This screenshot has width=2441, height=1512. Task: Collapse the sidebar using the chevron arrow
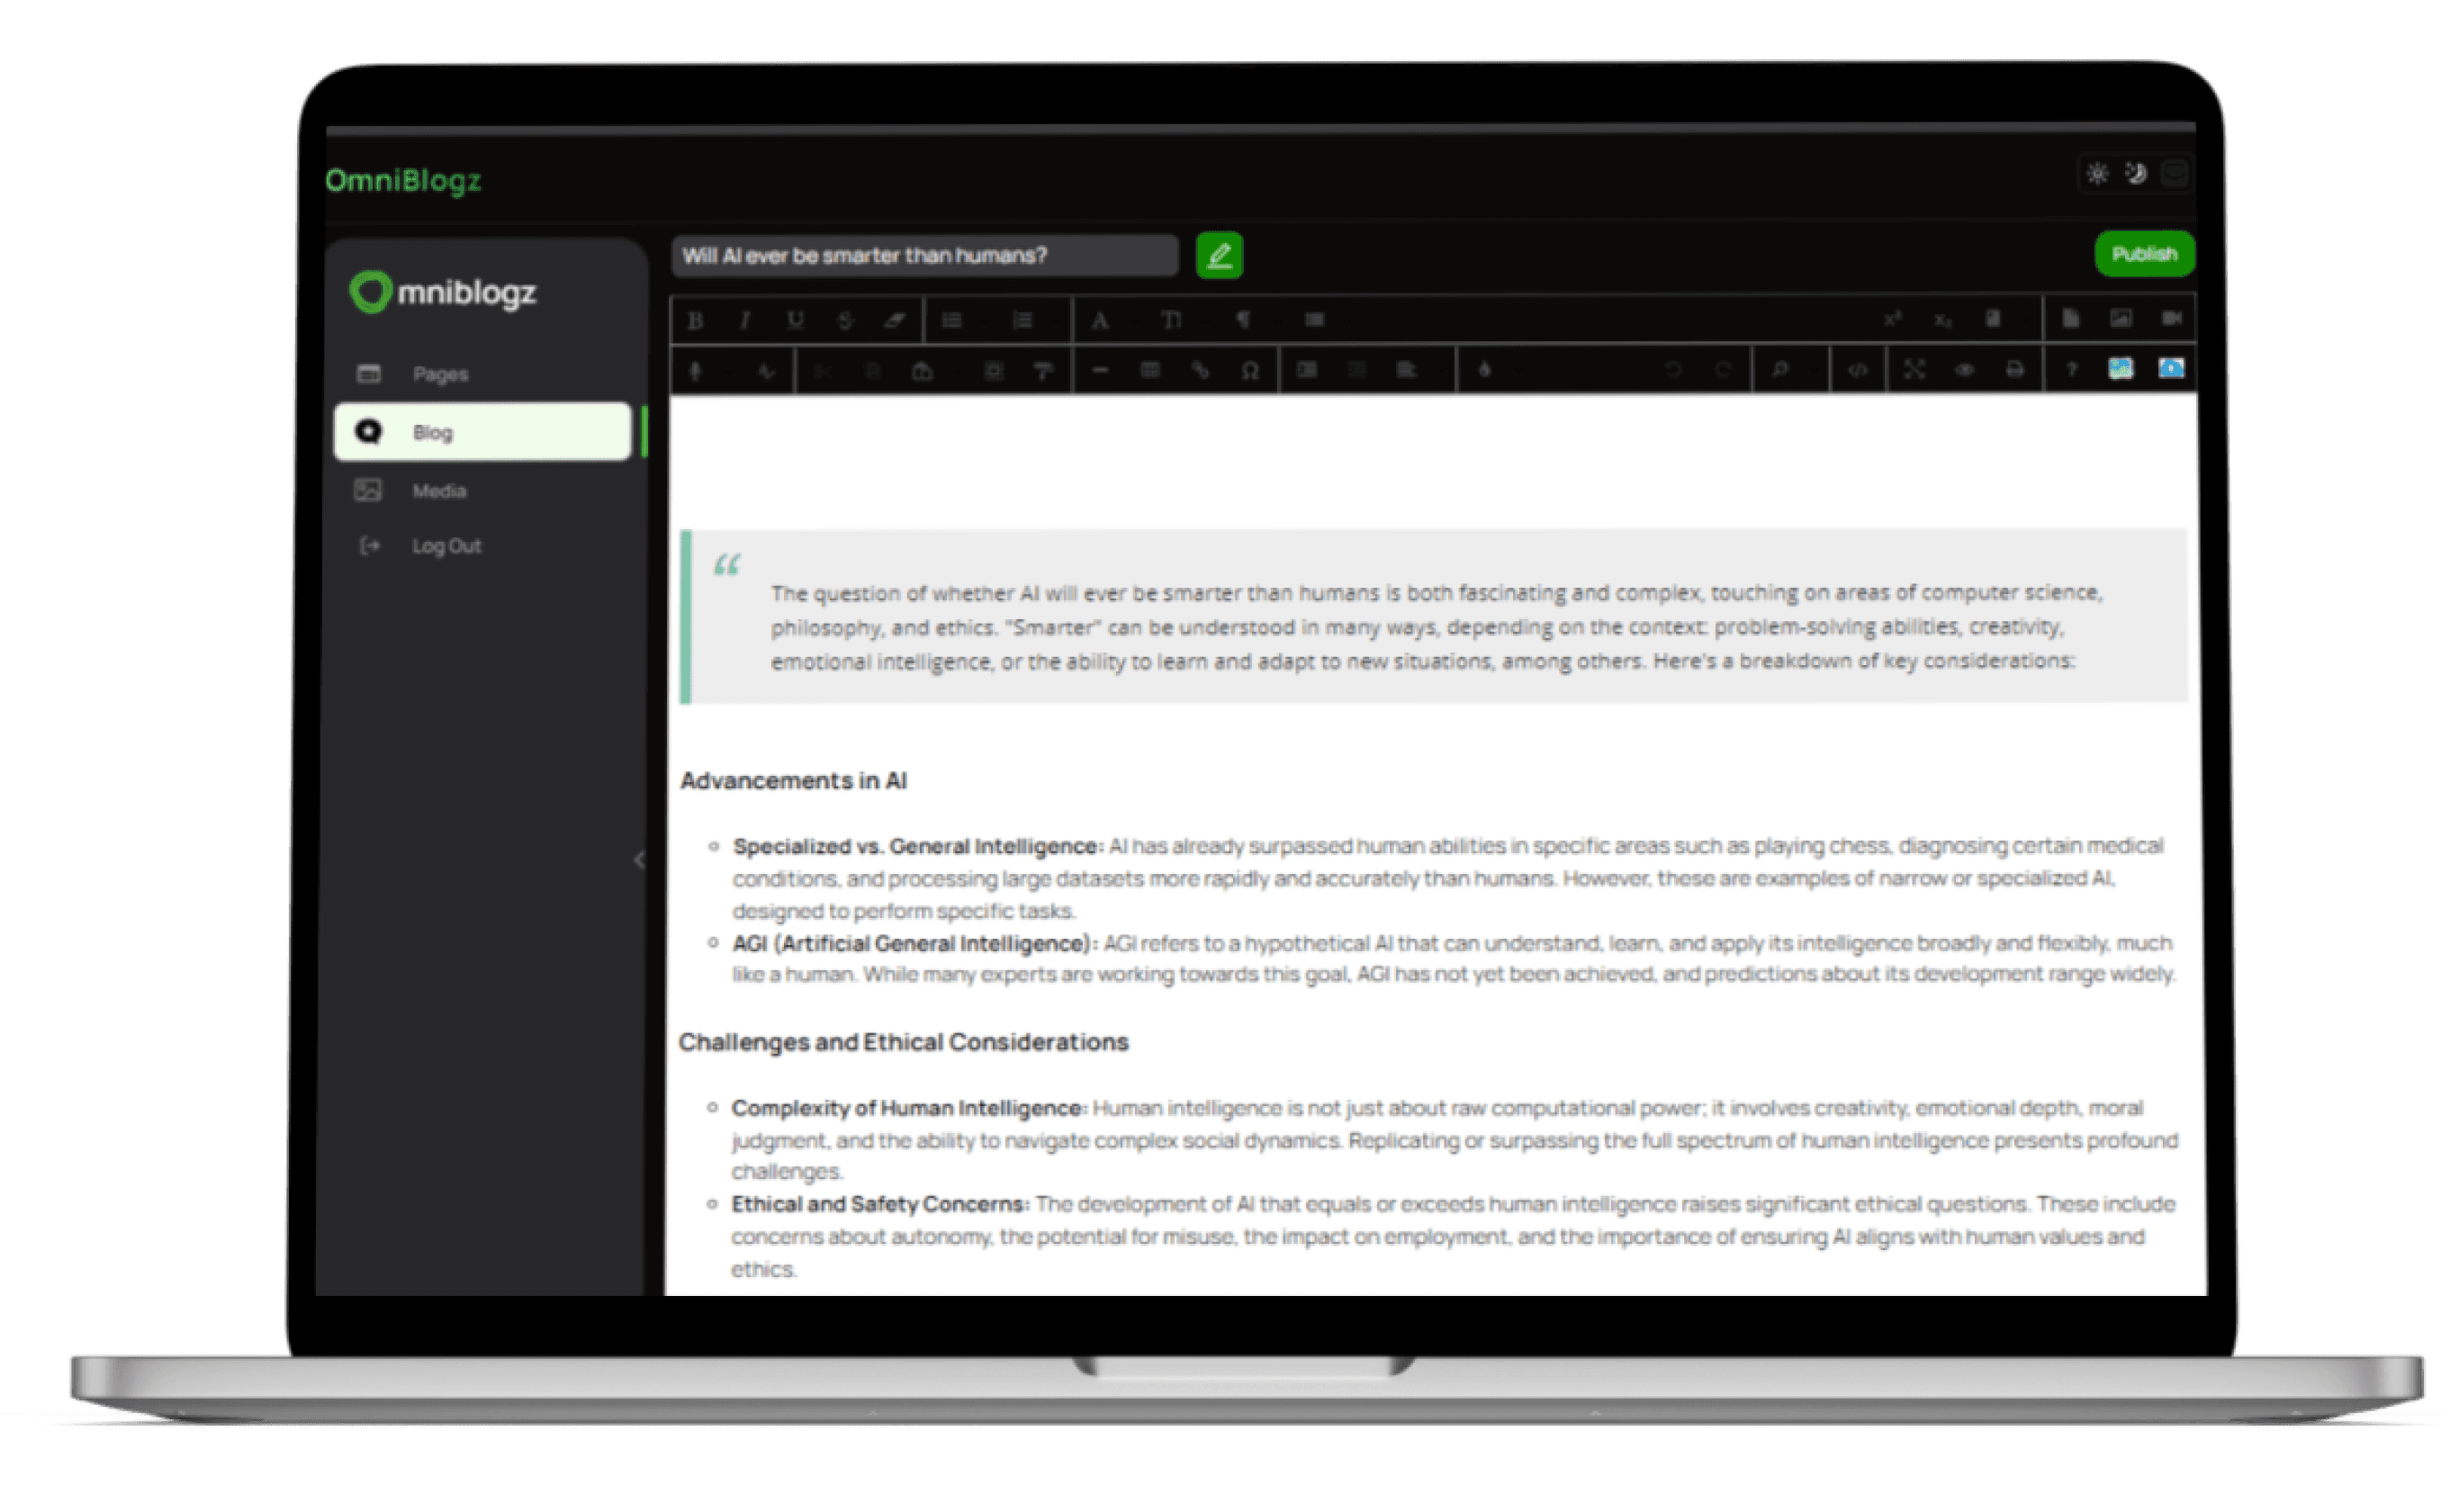tap(639, 860)
